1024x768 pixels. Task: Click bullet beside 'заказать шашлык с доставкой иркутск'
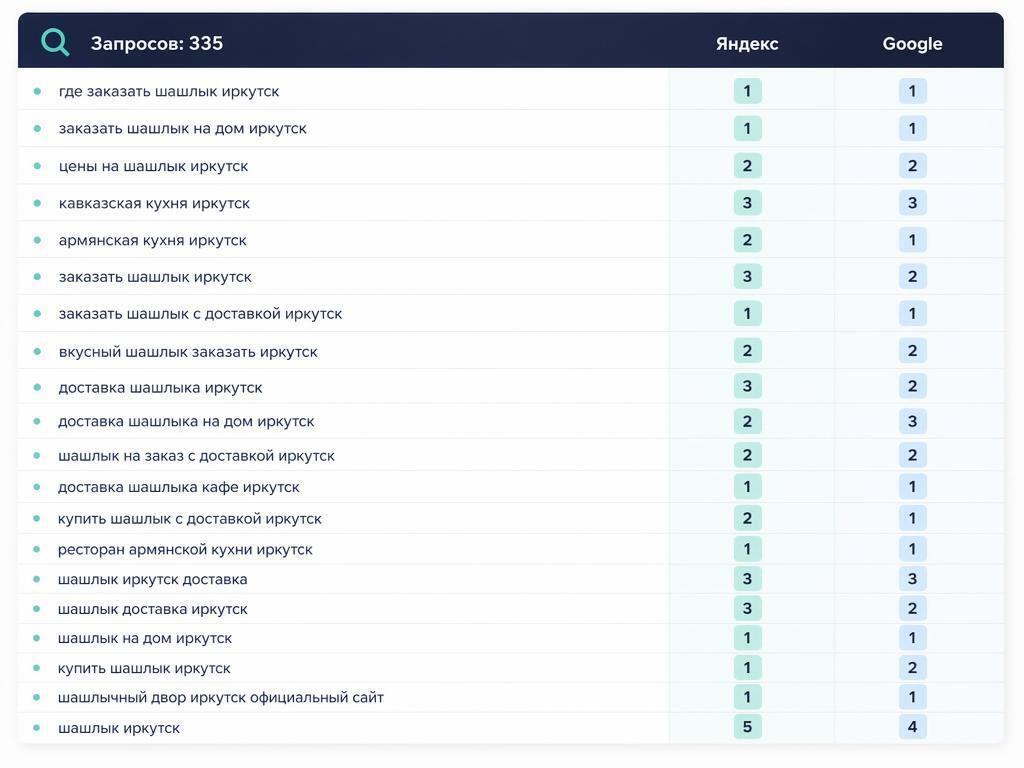point(37,313)
